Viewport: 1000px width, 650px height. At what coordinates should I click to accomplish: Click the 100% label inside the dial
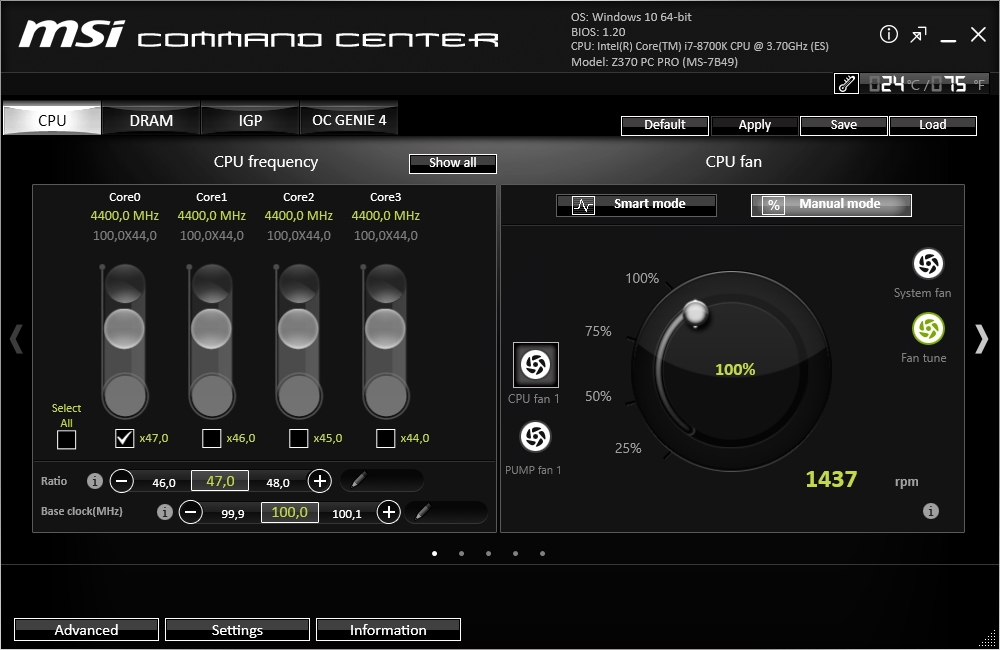(x=735, y=369)
